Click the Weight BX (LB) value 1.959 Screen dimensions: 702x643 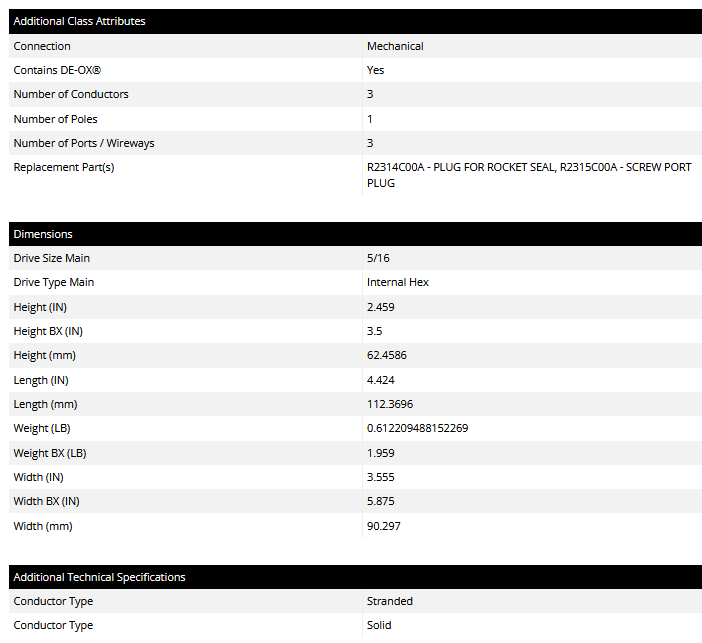tap(381, 453)
